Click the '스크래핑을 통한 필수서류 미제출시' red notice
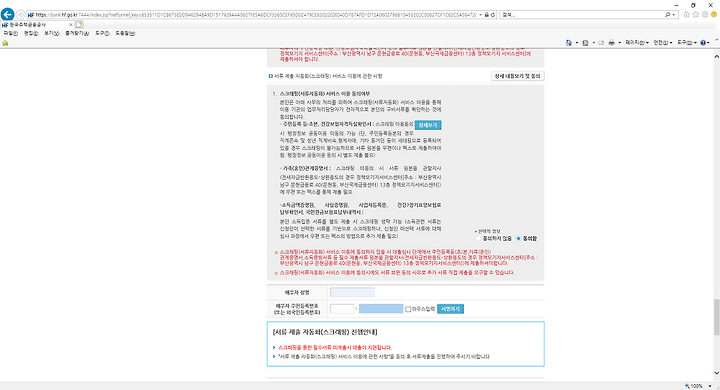720x390 pixels. tap(335, 348)
